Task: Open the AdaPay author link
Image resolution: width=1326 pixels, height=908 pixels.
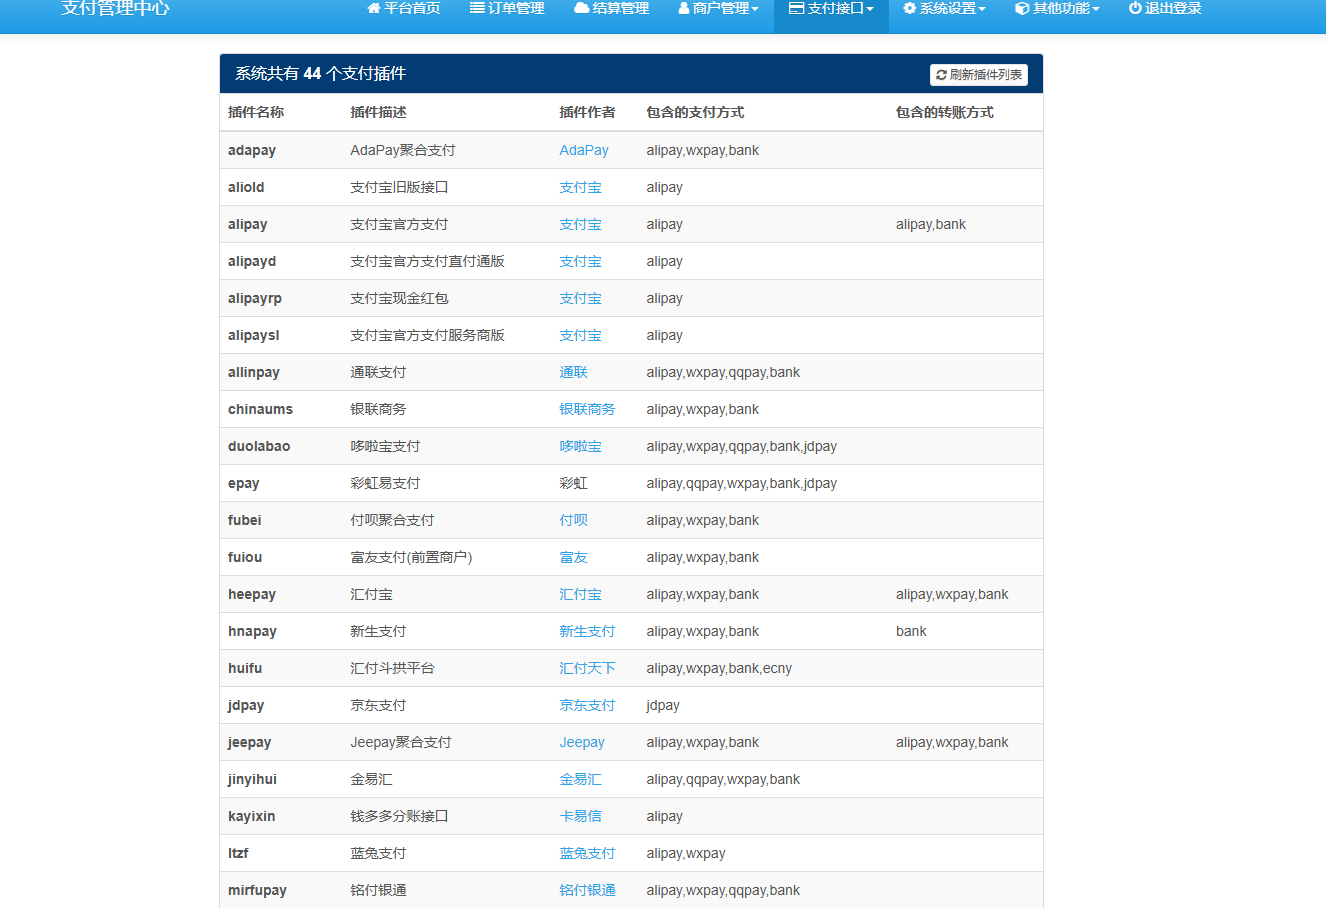Action: coord(584,150)
